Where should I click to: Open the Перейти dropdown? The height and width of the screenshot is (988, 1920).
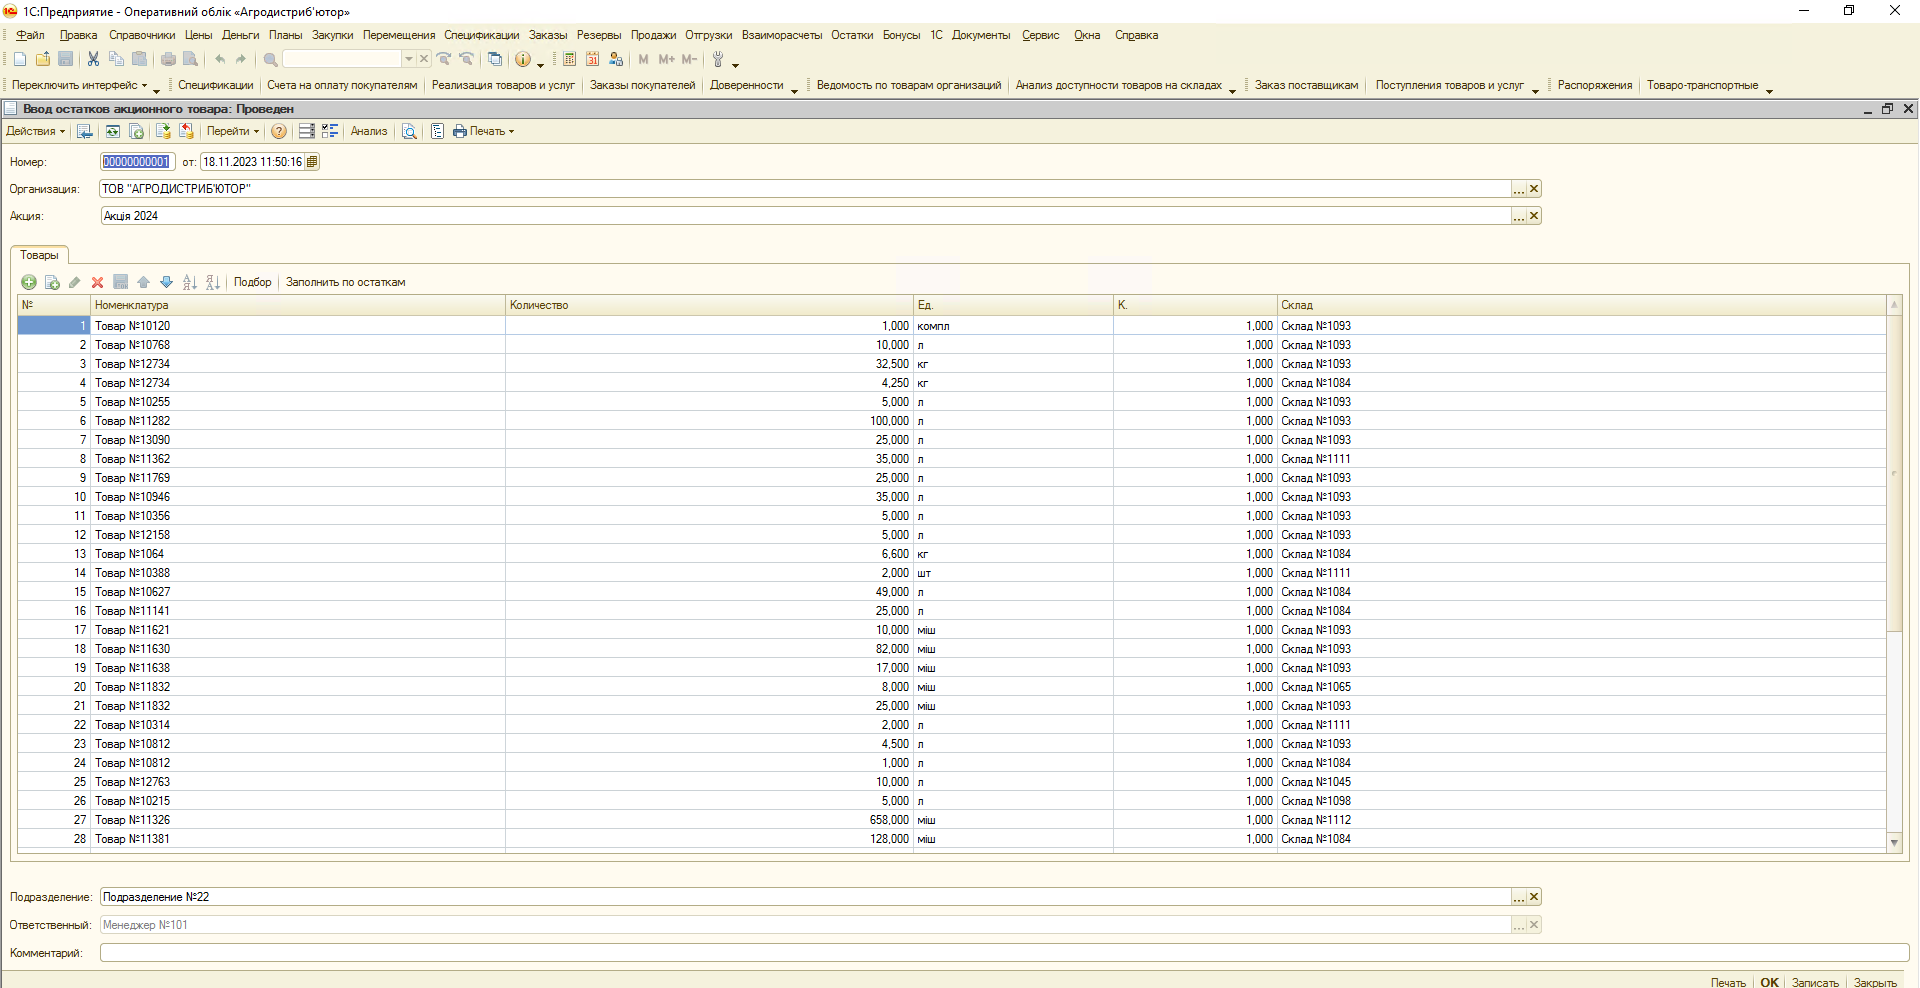pos(232,132)
